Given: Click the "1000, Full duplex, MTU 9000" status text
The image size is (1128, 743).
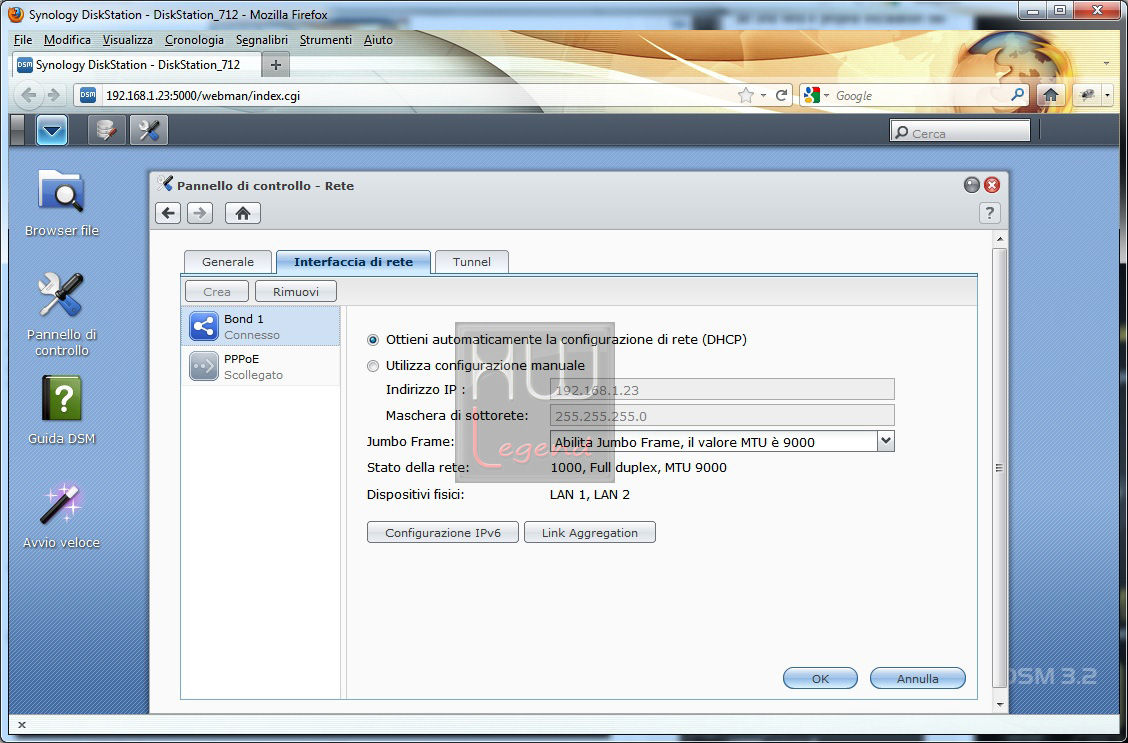Looking at the screenshot, I should (638, 468).
